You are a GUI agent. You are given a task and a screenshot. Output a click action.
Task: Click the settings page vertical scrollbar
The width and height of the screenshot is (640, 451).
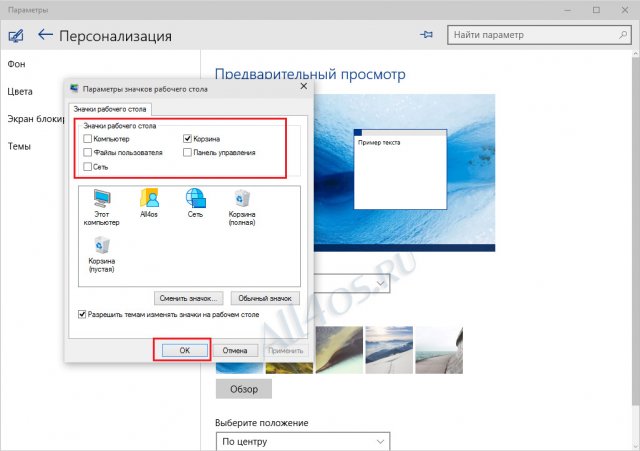[x=636, y=229]
